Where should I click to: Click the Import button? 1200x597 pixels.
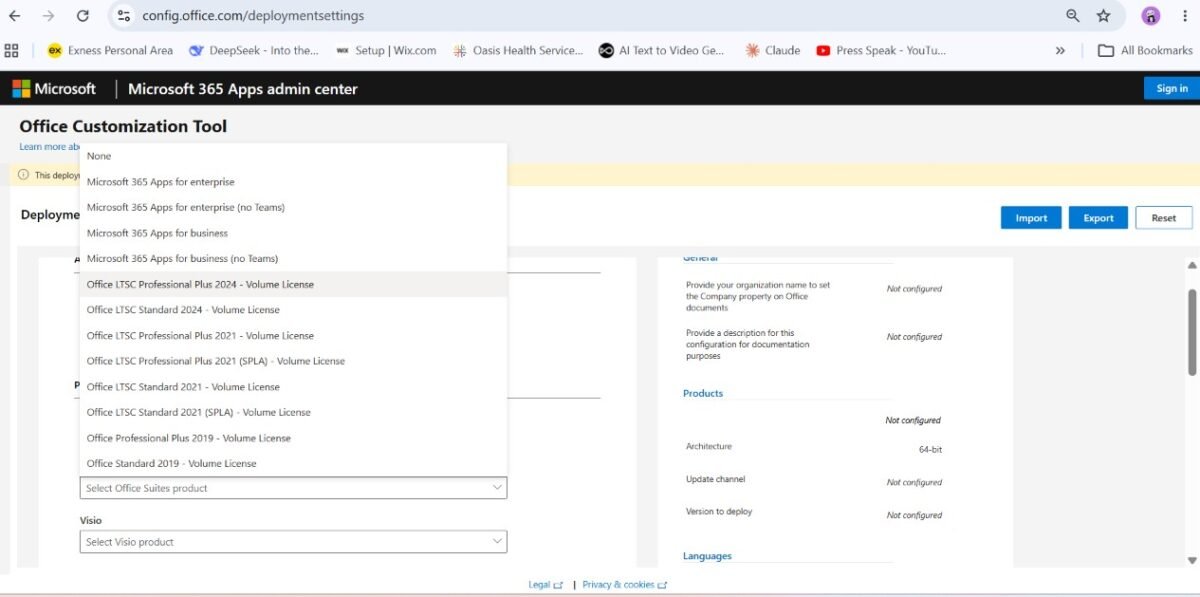click(1031, 218)
